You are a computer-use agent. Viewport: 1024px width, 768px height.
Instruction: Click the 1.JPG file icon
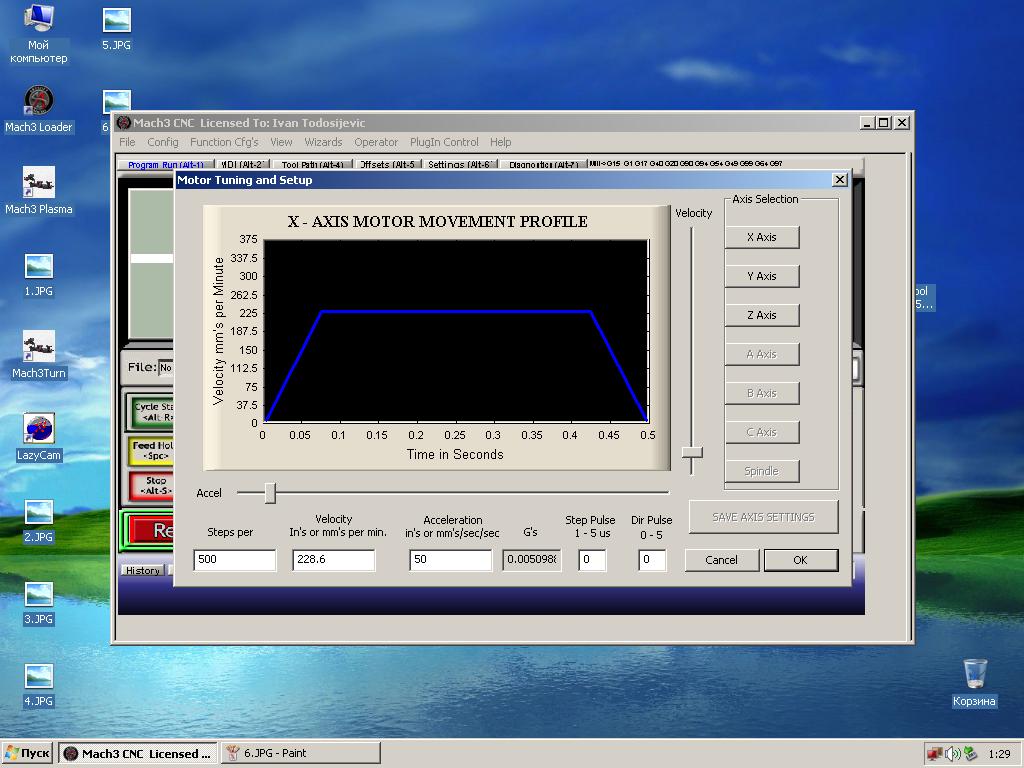[x=38, y=267]
